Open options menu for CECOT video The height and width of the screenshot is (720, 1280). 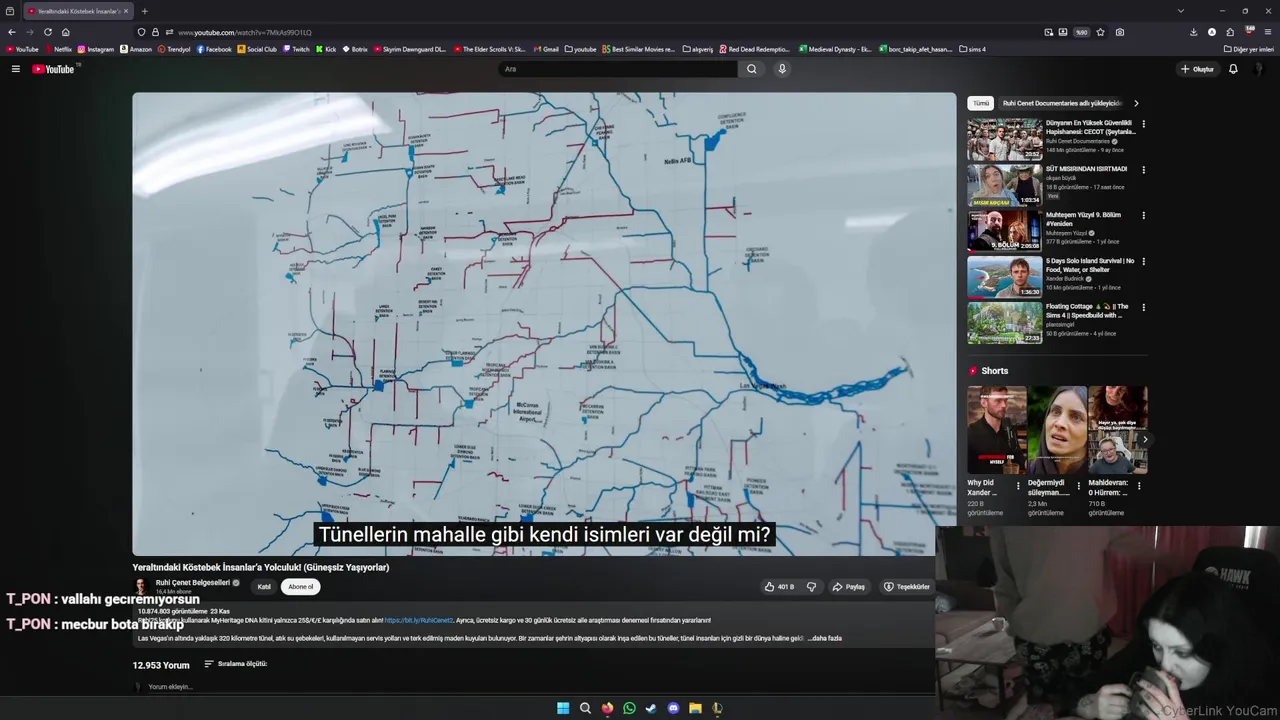[1144, 124]
